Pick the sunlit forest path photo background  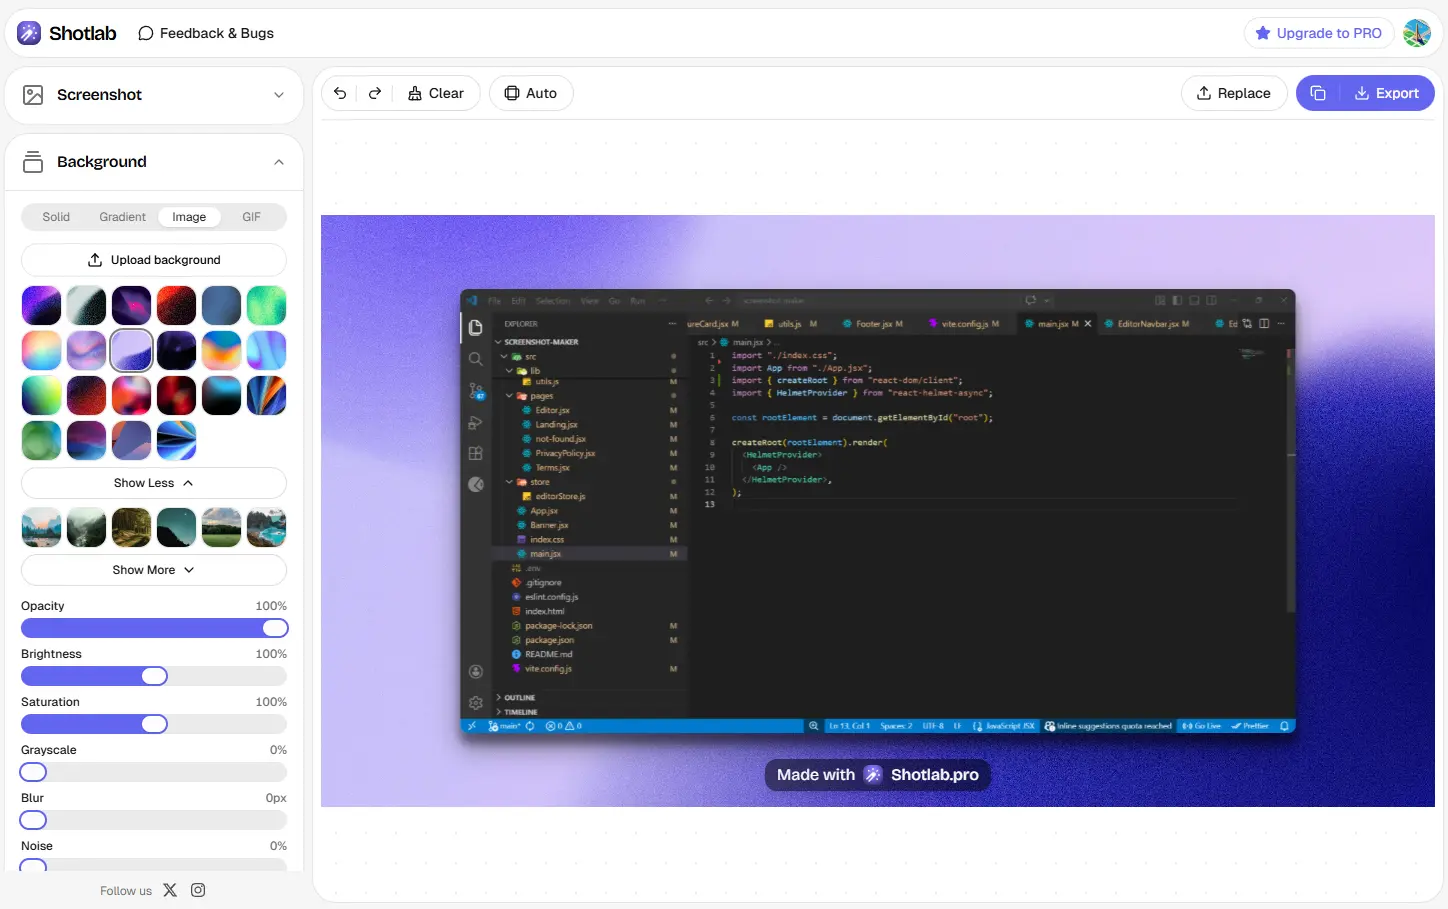131,527
